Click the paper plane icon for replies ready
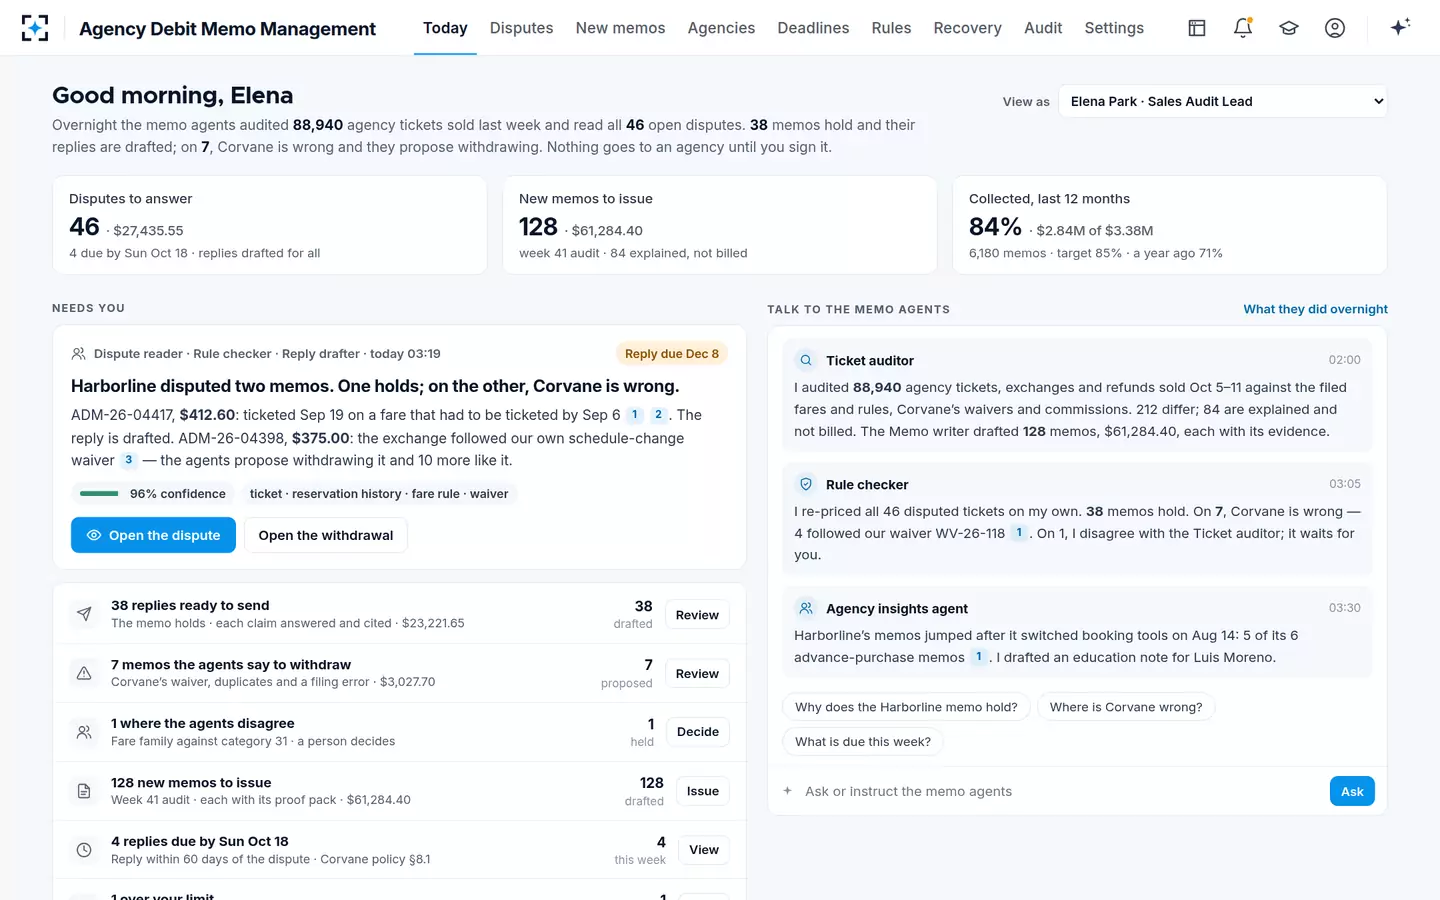The image size is (1440, 900). coord(84,614)
